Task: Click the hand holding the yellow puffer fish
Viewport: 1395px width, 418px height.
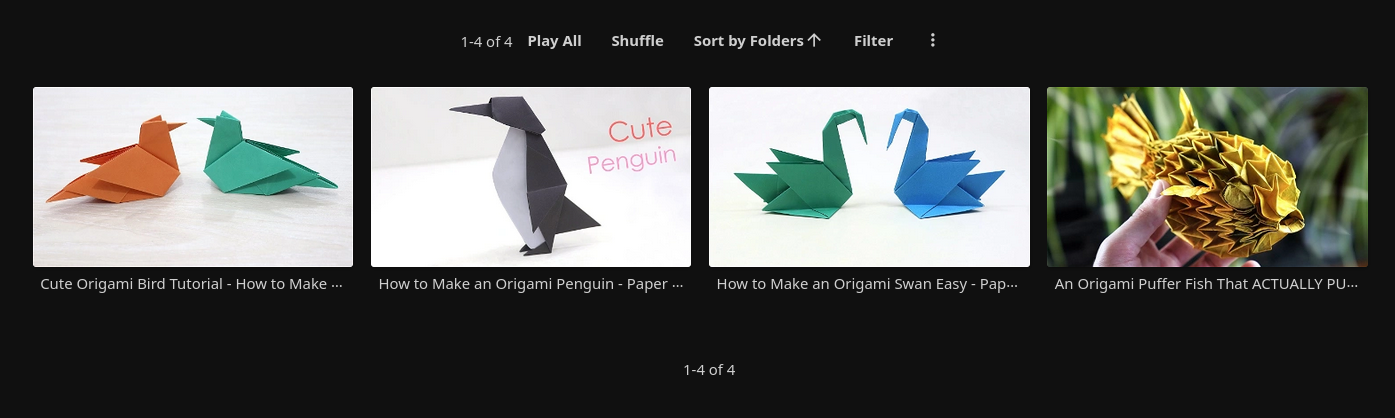Action: click(1140, 230)
